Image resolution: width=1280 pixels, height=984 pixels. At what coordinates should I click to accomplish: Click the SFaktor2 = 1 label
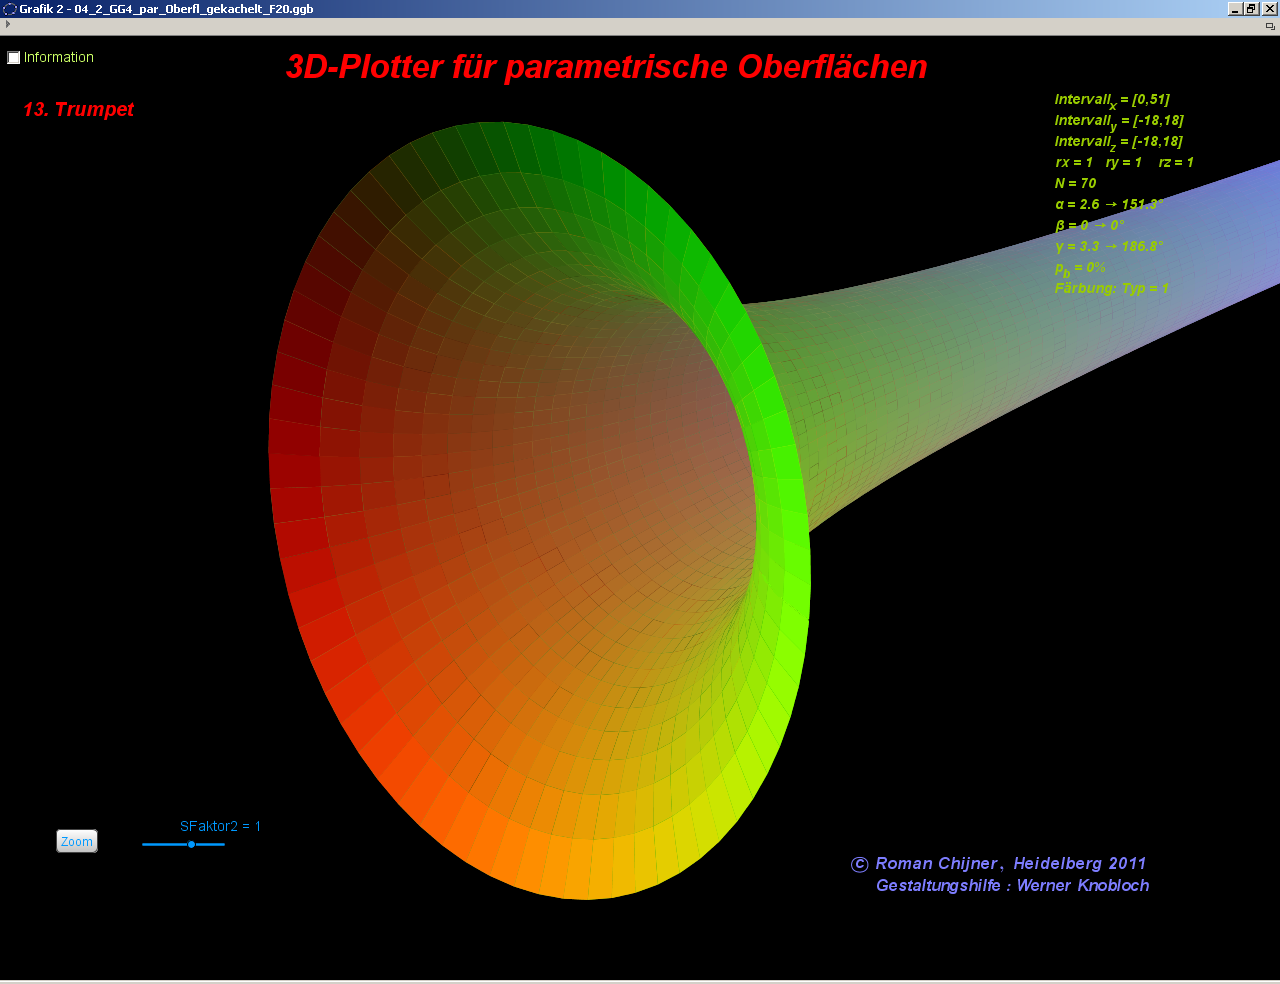[x=220, y=826]
